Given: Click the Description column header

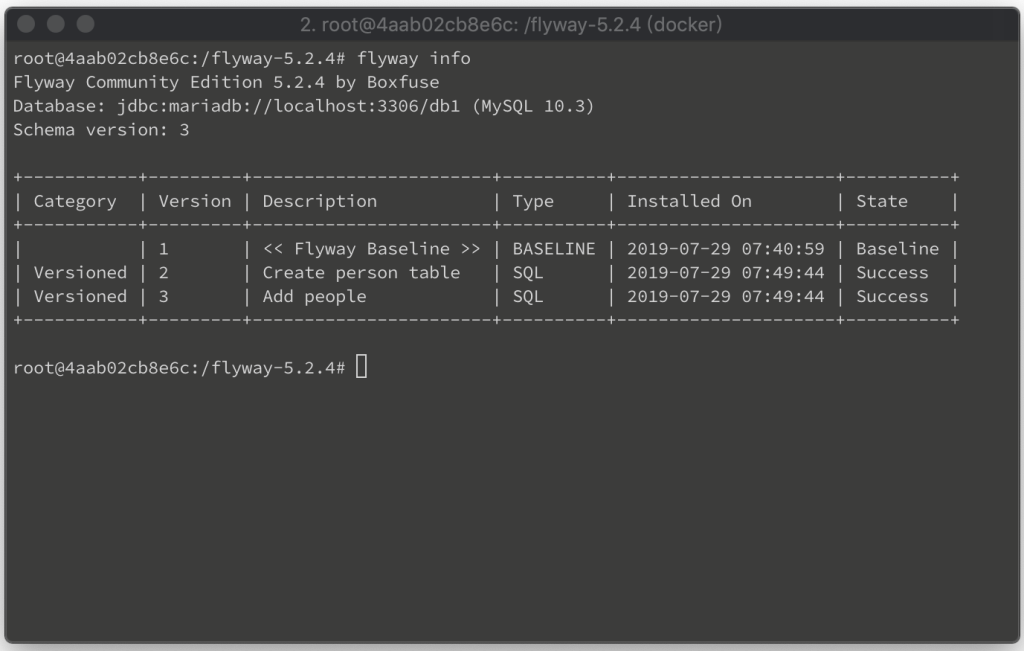Looking at the screenshot, I should pos(319,201).
